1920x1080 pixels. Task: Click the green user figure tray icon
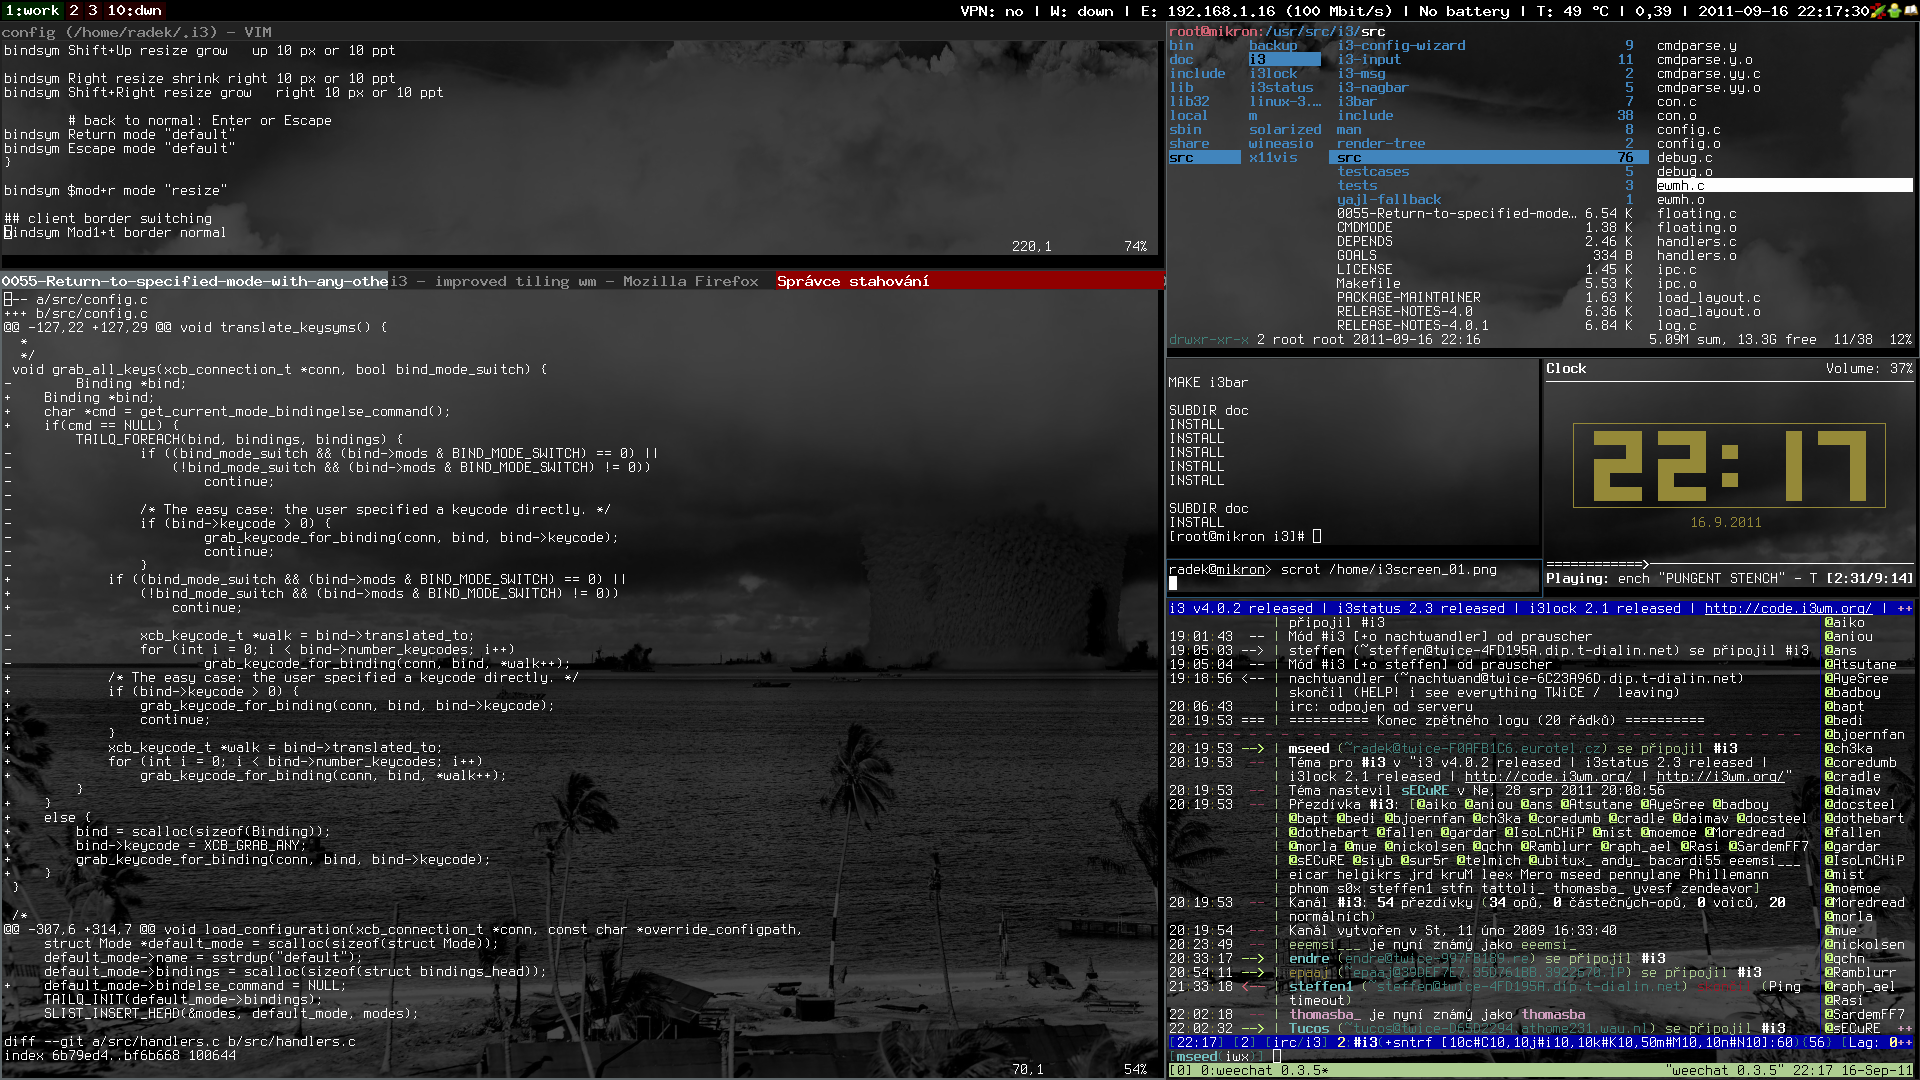click(1894, 11)
